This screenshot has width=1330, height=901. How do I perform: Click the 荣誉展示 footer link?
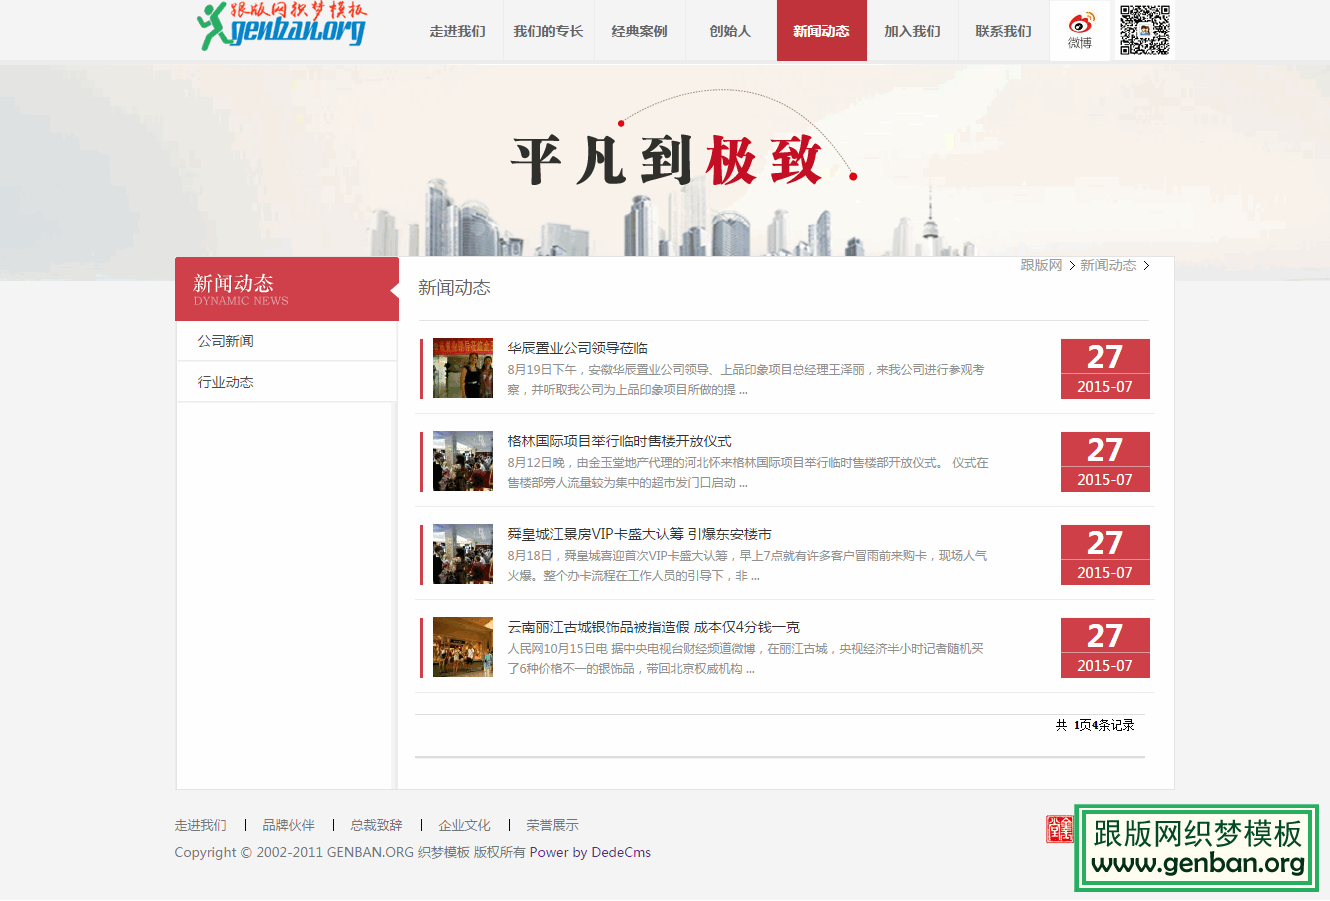tap(555, 824)
